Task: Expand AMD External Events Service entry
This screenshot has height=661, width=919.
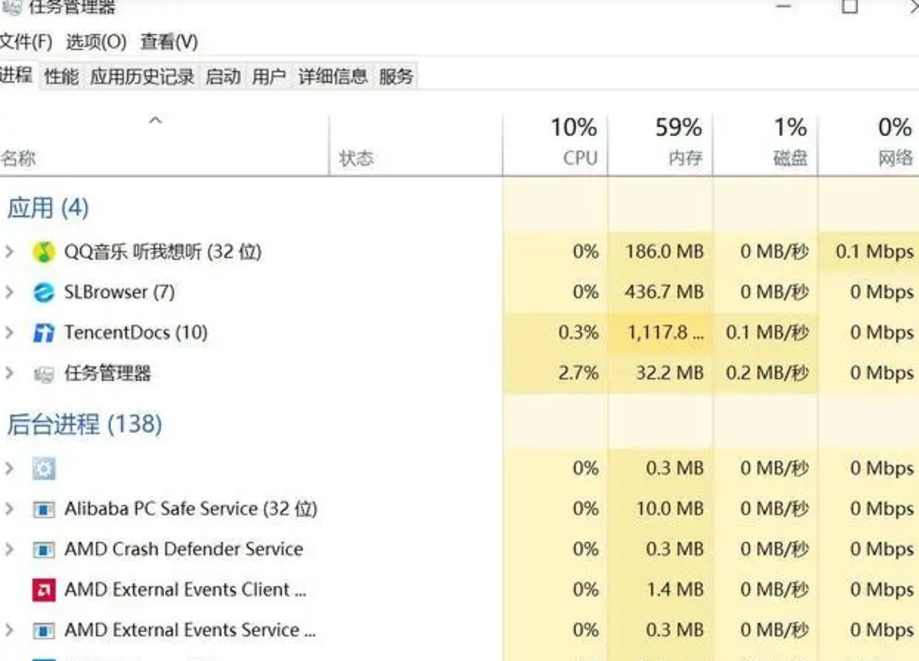Action: (x=9, y=630)
